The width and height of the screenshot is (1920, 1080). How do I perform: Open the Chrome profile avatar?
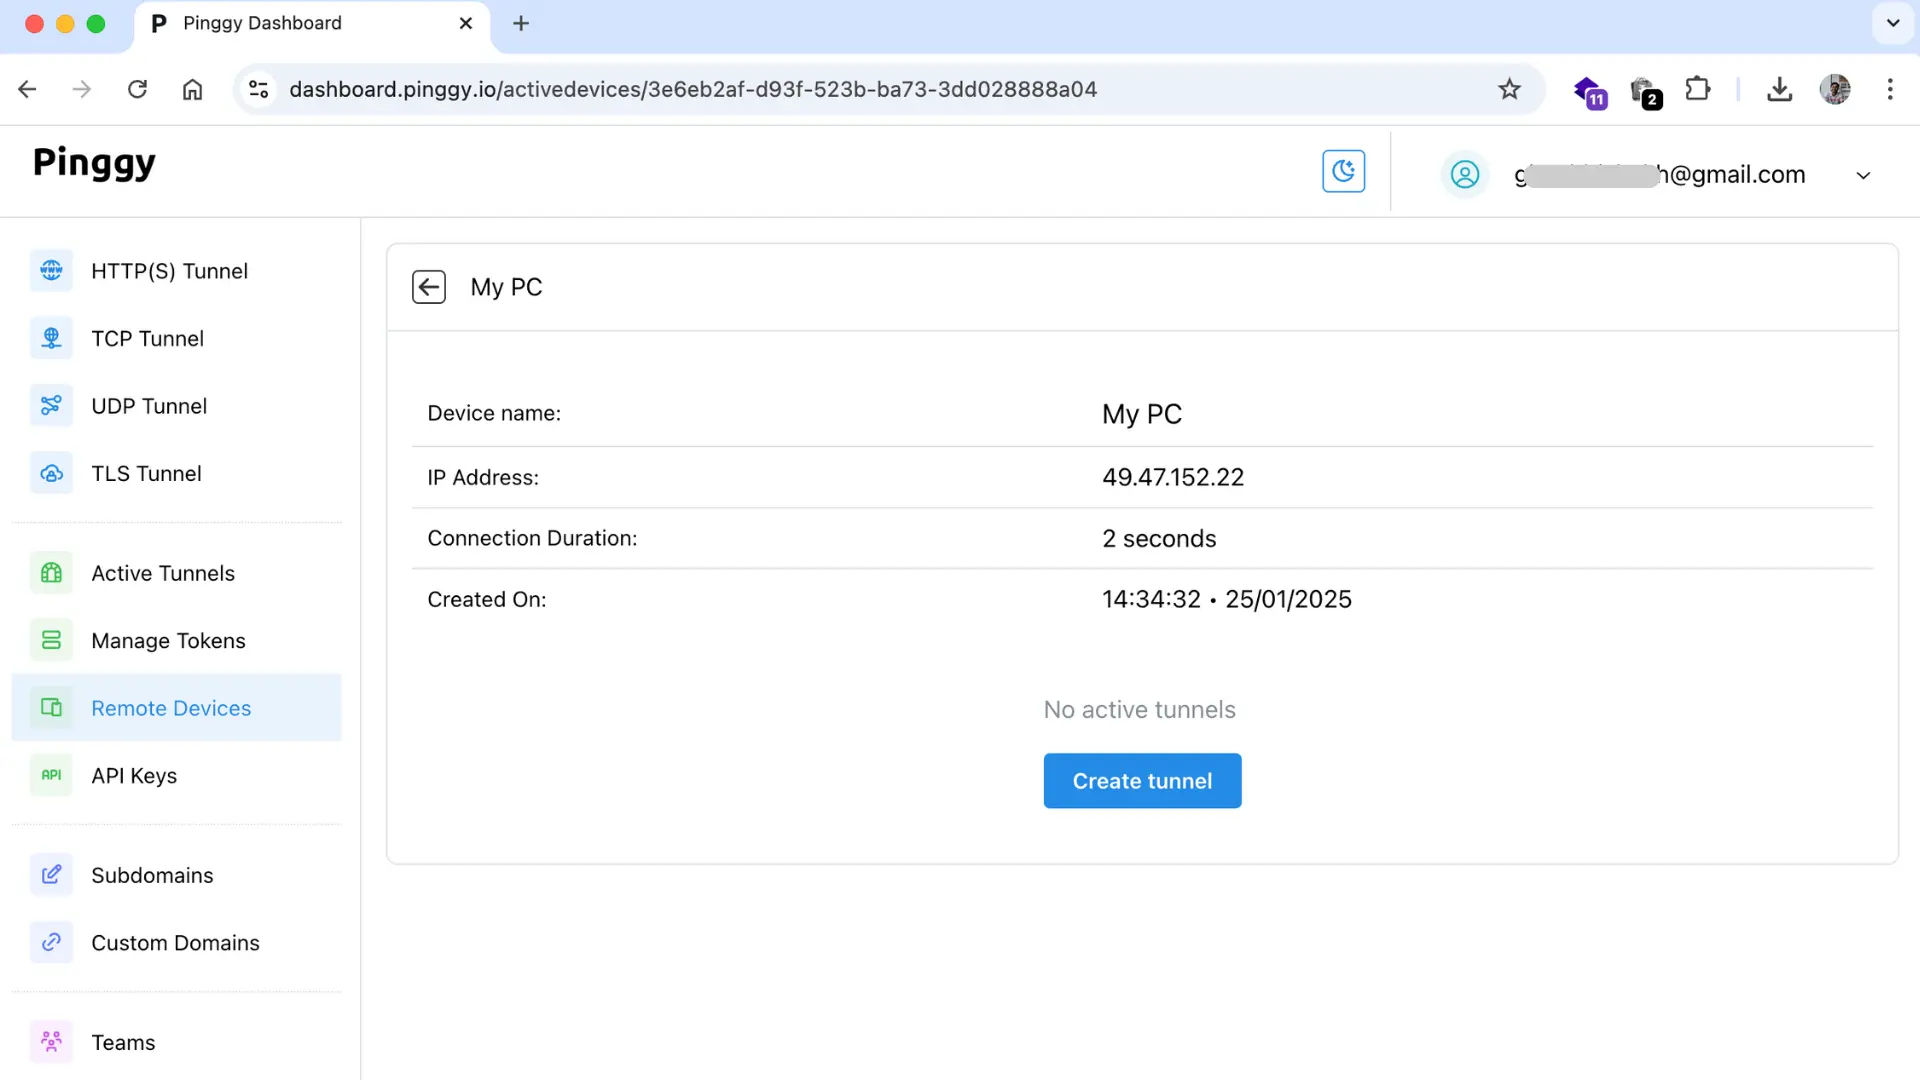point(1835,89)
